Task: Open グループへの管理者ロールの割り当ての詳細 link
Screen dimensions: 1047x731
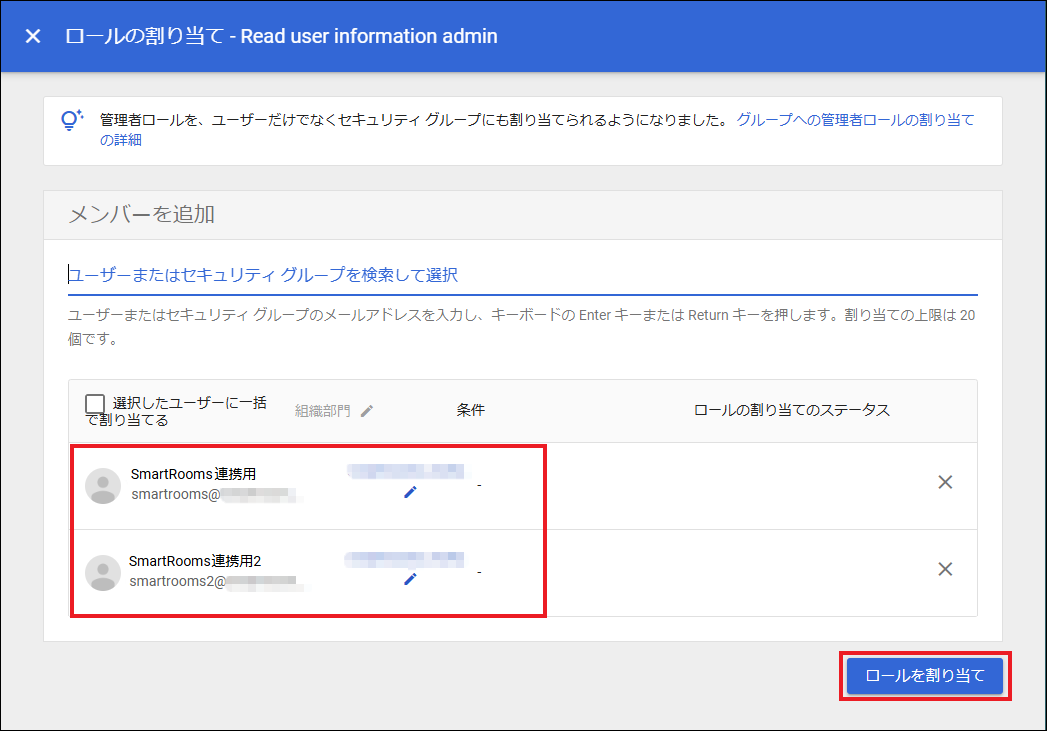Action: pos(855,120)
